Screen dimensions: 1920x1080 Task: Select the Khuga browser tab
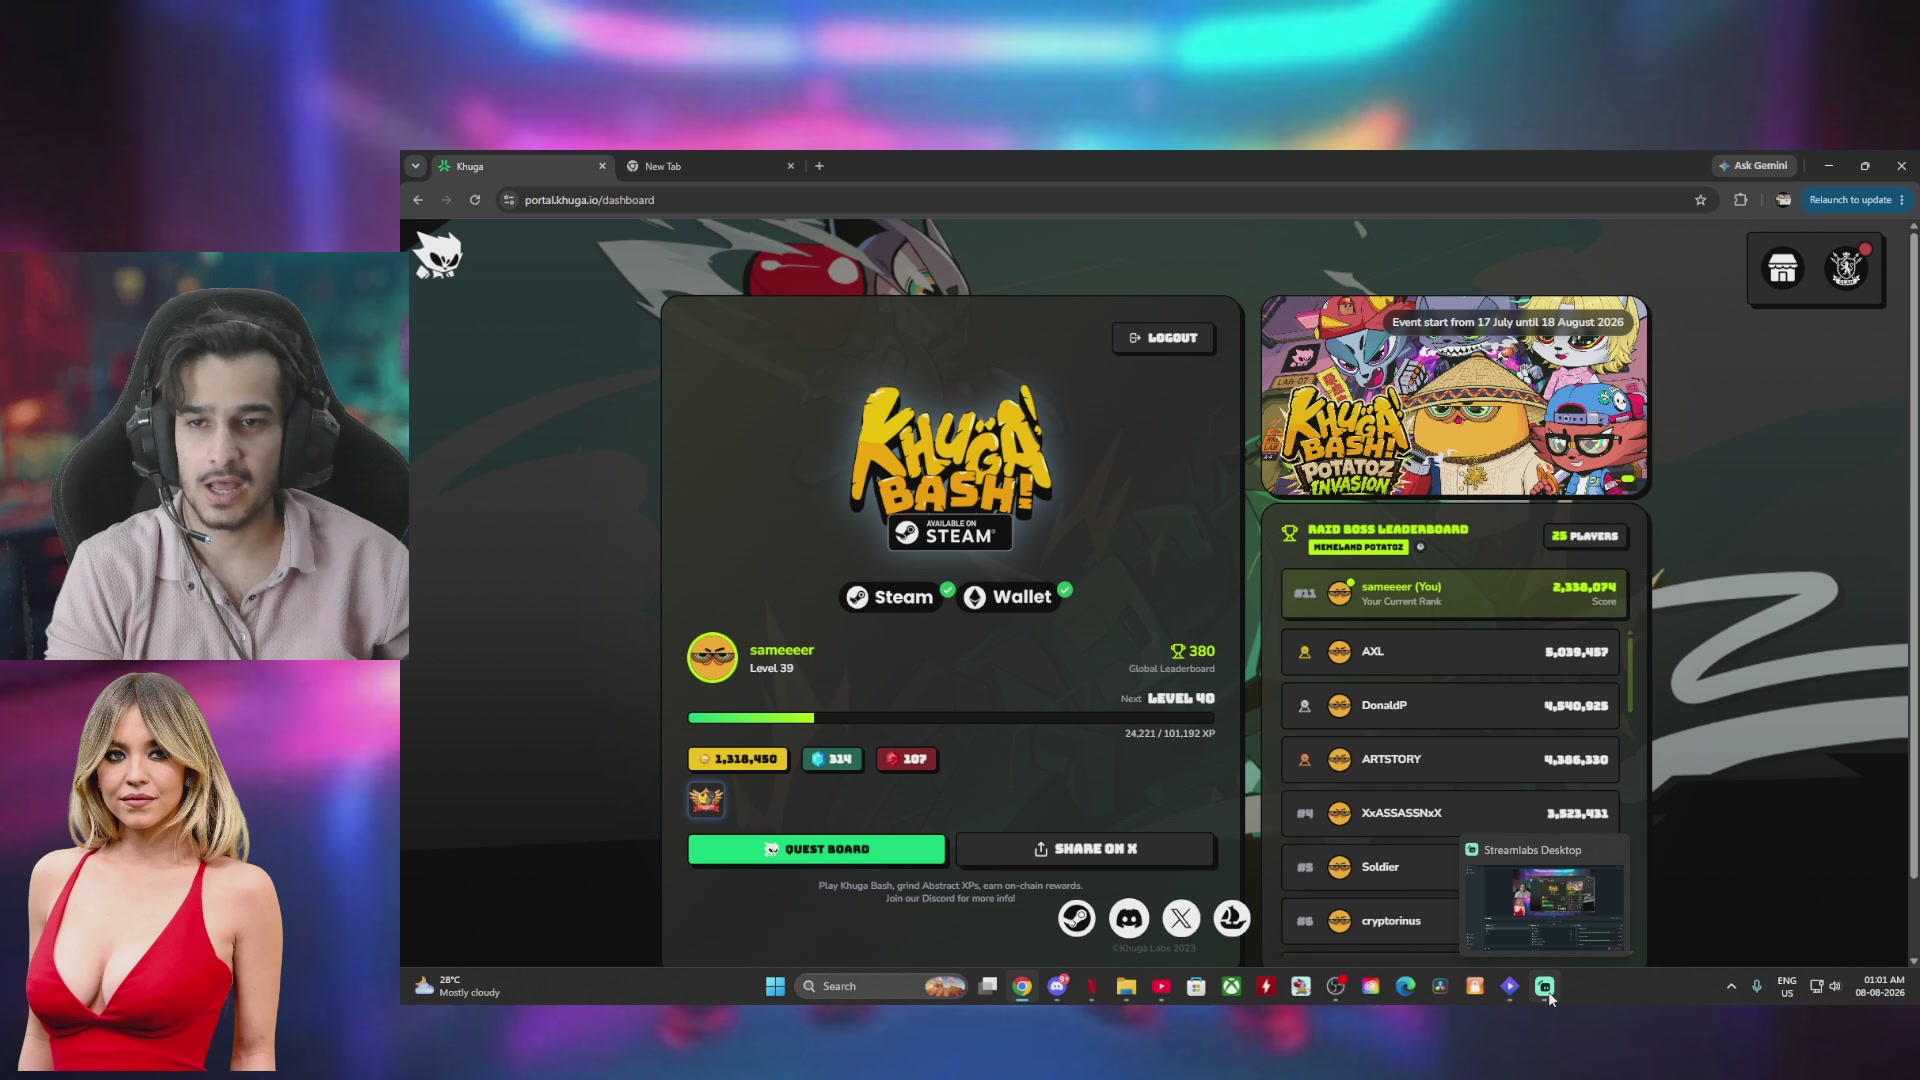(522, 166)
